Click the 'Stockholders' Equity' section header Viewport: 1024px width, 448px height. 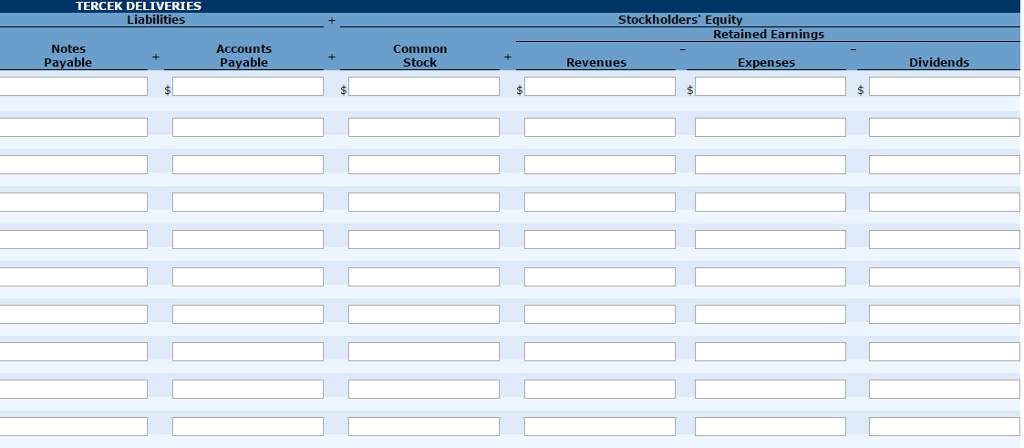[680, 20]
